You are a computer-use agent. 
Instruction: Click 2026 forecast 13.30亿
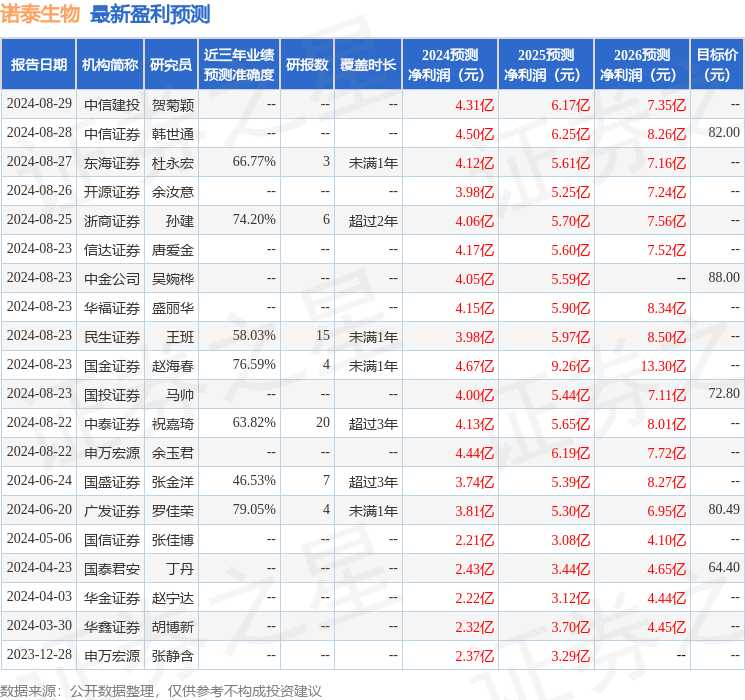[663, 366]
